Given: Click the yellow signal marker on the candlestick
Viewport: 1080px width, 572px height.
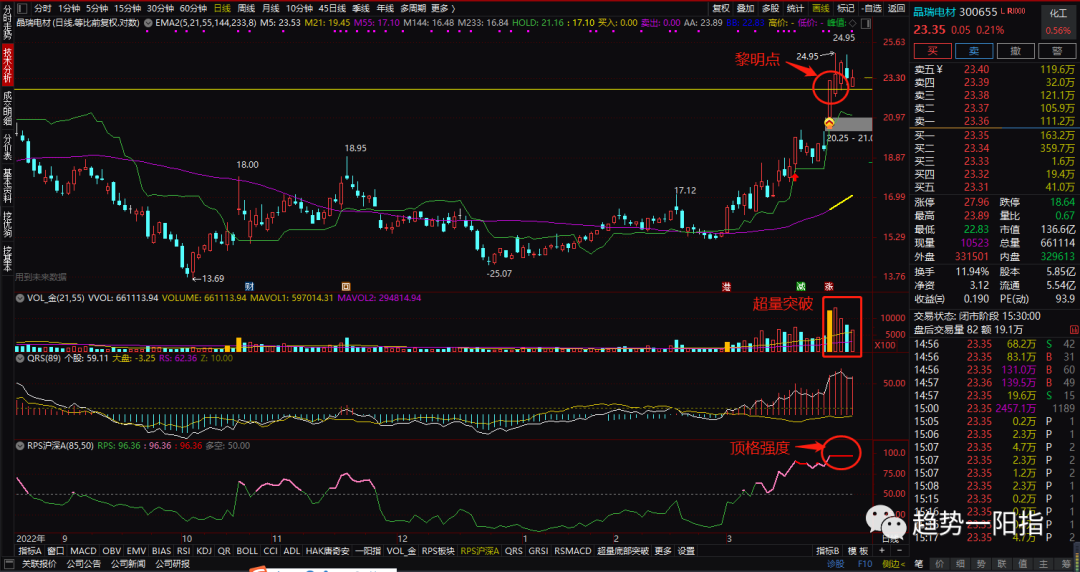Looking at the screenshot, I should (x=829, y=123).
